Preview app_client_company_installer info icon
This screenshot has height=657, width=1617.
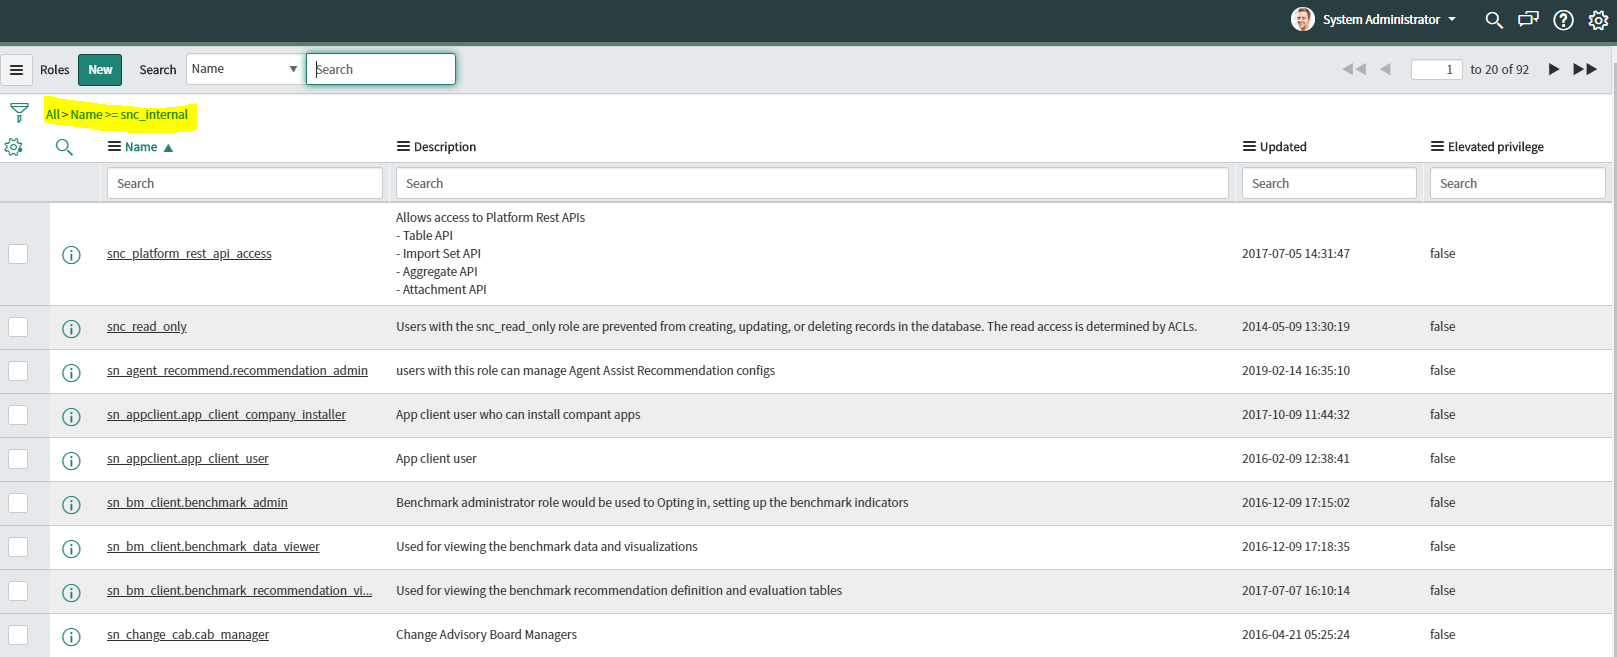pos(71,416)
